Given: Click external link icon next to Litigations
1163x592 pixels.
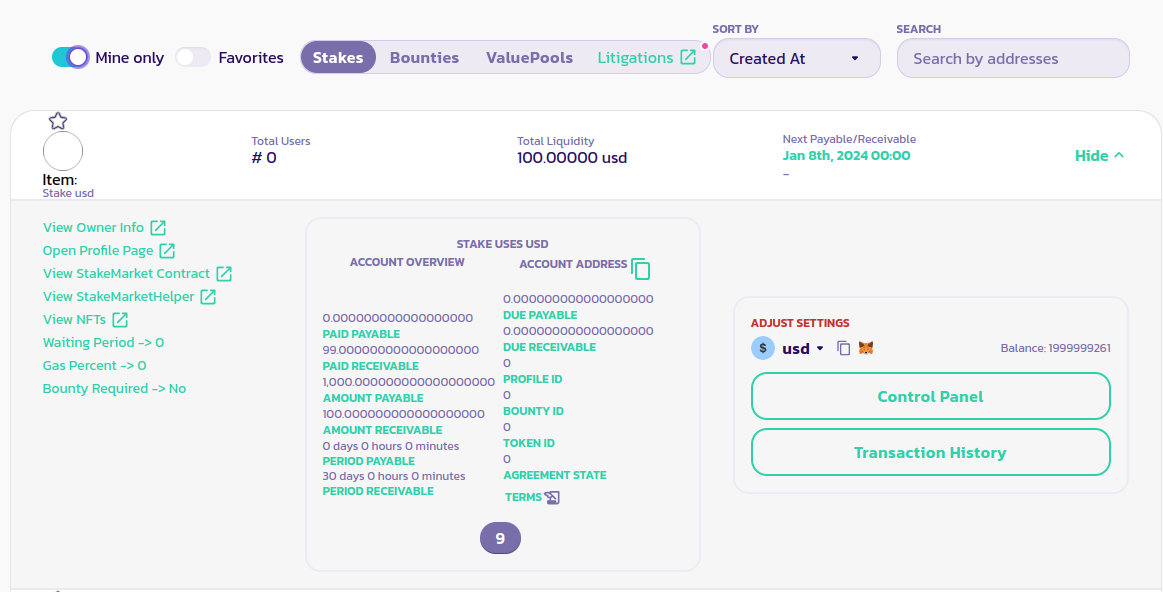Looking at the screenshot, I should [x=688, y=57].
